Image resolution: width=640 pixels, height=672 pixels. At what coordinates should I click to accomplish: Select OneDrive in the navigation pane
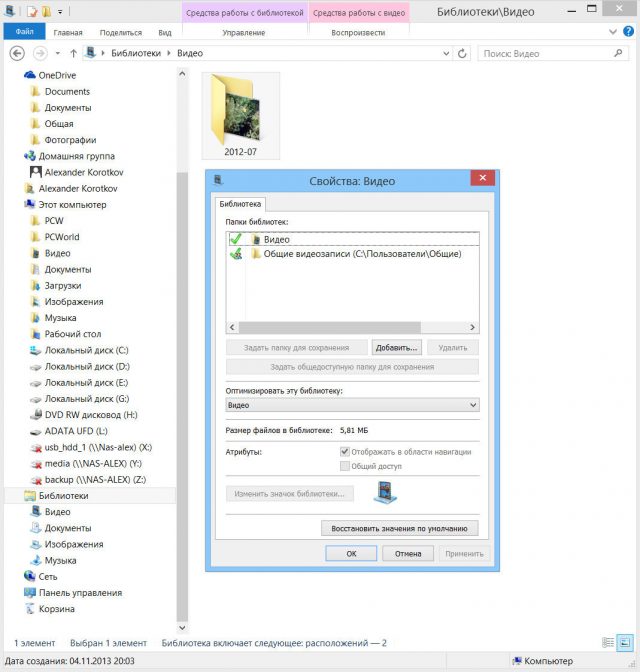tap(58, 75)
